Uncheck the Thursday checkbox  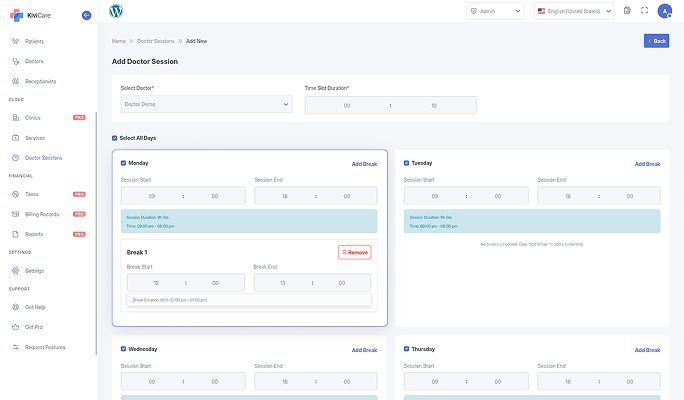[407, 349]
